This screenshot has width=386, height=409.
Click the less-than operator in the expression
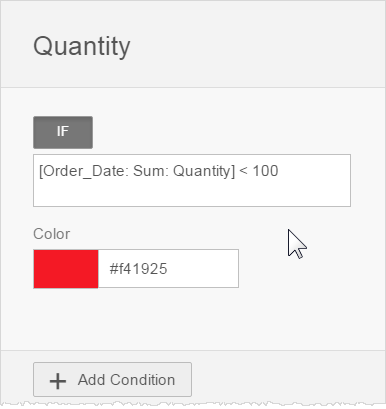point(244,171)
